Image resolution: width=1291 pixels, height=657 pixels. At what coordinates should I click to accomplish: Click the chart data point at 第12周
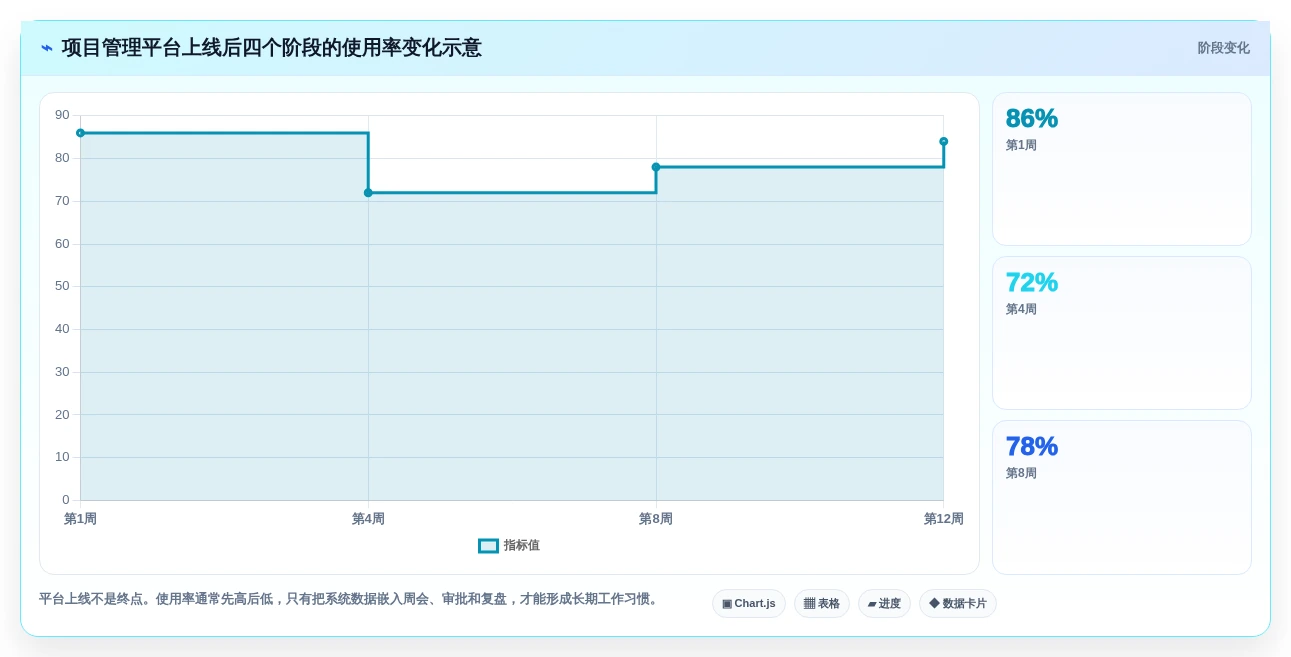click(x=943, y=142)
